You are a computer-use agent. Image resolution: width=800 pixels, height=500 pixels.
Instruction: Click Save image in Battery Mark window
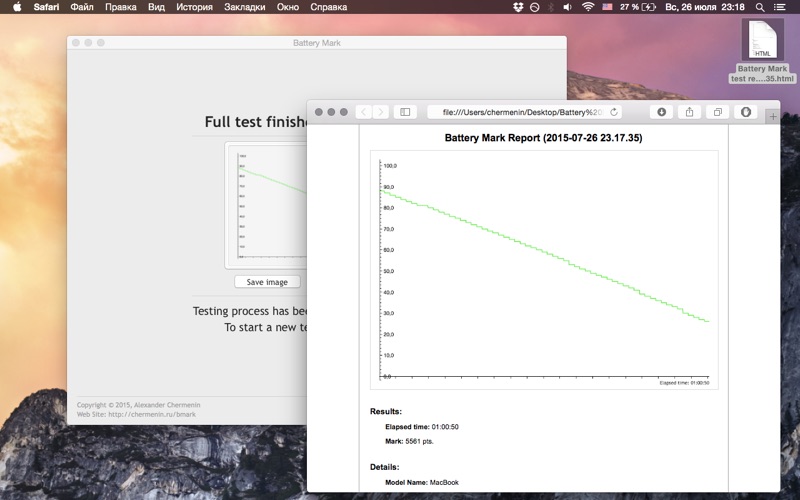[267, 282]
